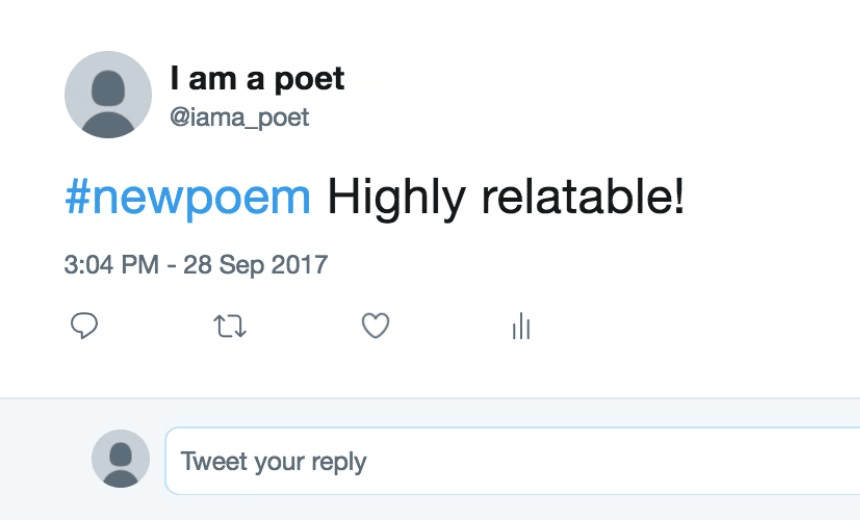Open the "I am a poet" display name
Image resolution: width=860 pixels, height=520 pixels.
(257, 79)
